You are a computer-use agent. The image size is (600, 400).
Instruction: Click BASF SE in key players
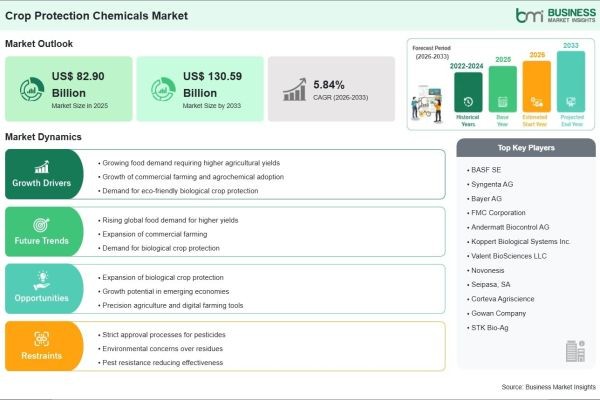click(484, 170)
